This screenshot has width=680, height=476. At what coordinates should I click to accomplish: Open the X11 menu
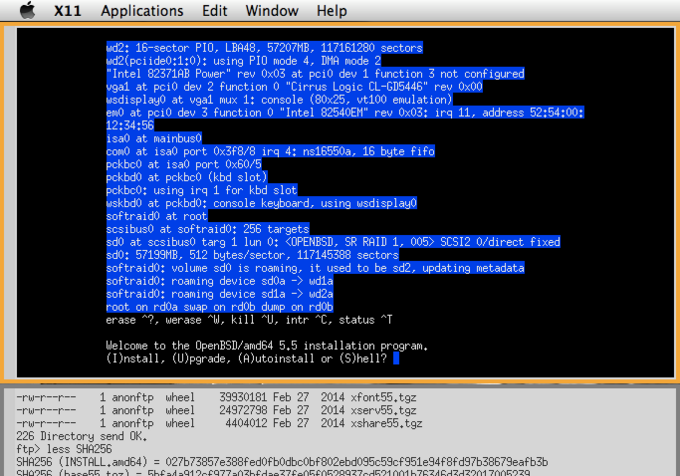pyautogui.click(x=67, y=10)
